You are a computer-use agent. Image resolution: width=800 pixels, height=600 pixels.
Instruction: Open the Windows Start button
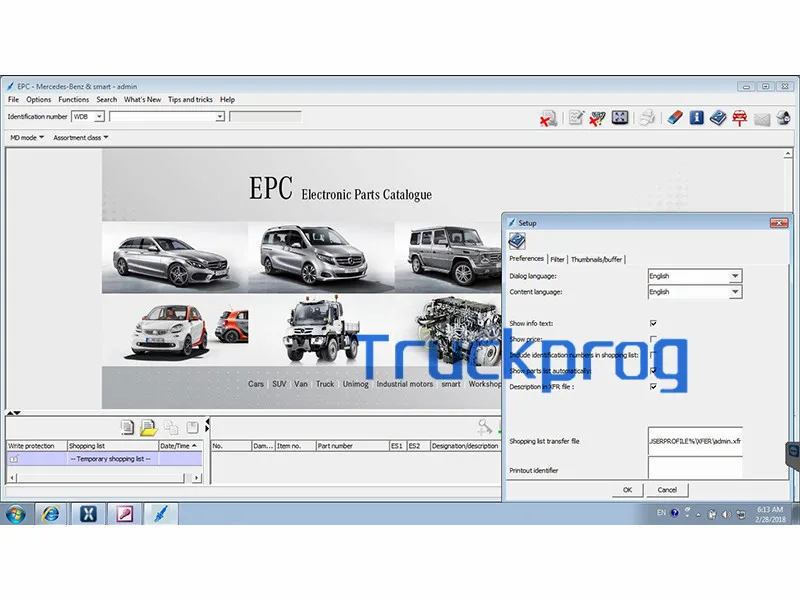pos(16,514)
